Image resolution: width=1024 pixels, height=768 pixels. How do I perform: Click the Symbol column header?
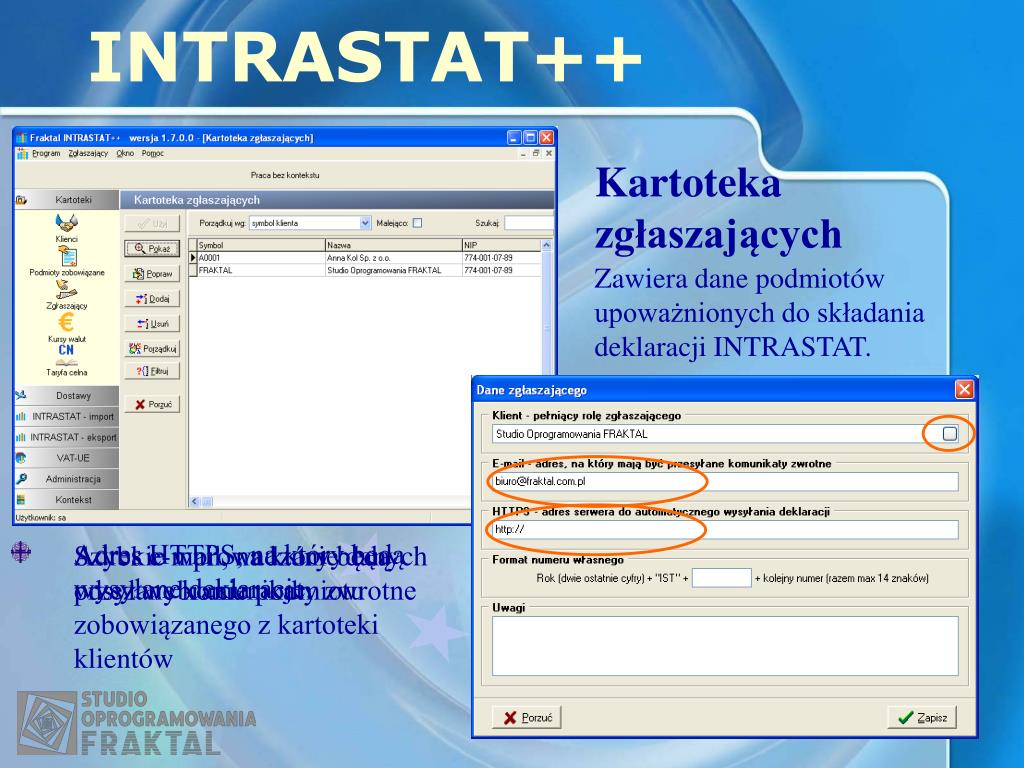(x=261, y=246)
